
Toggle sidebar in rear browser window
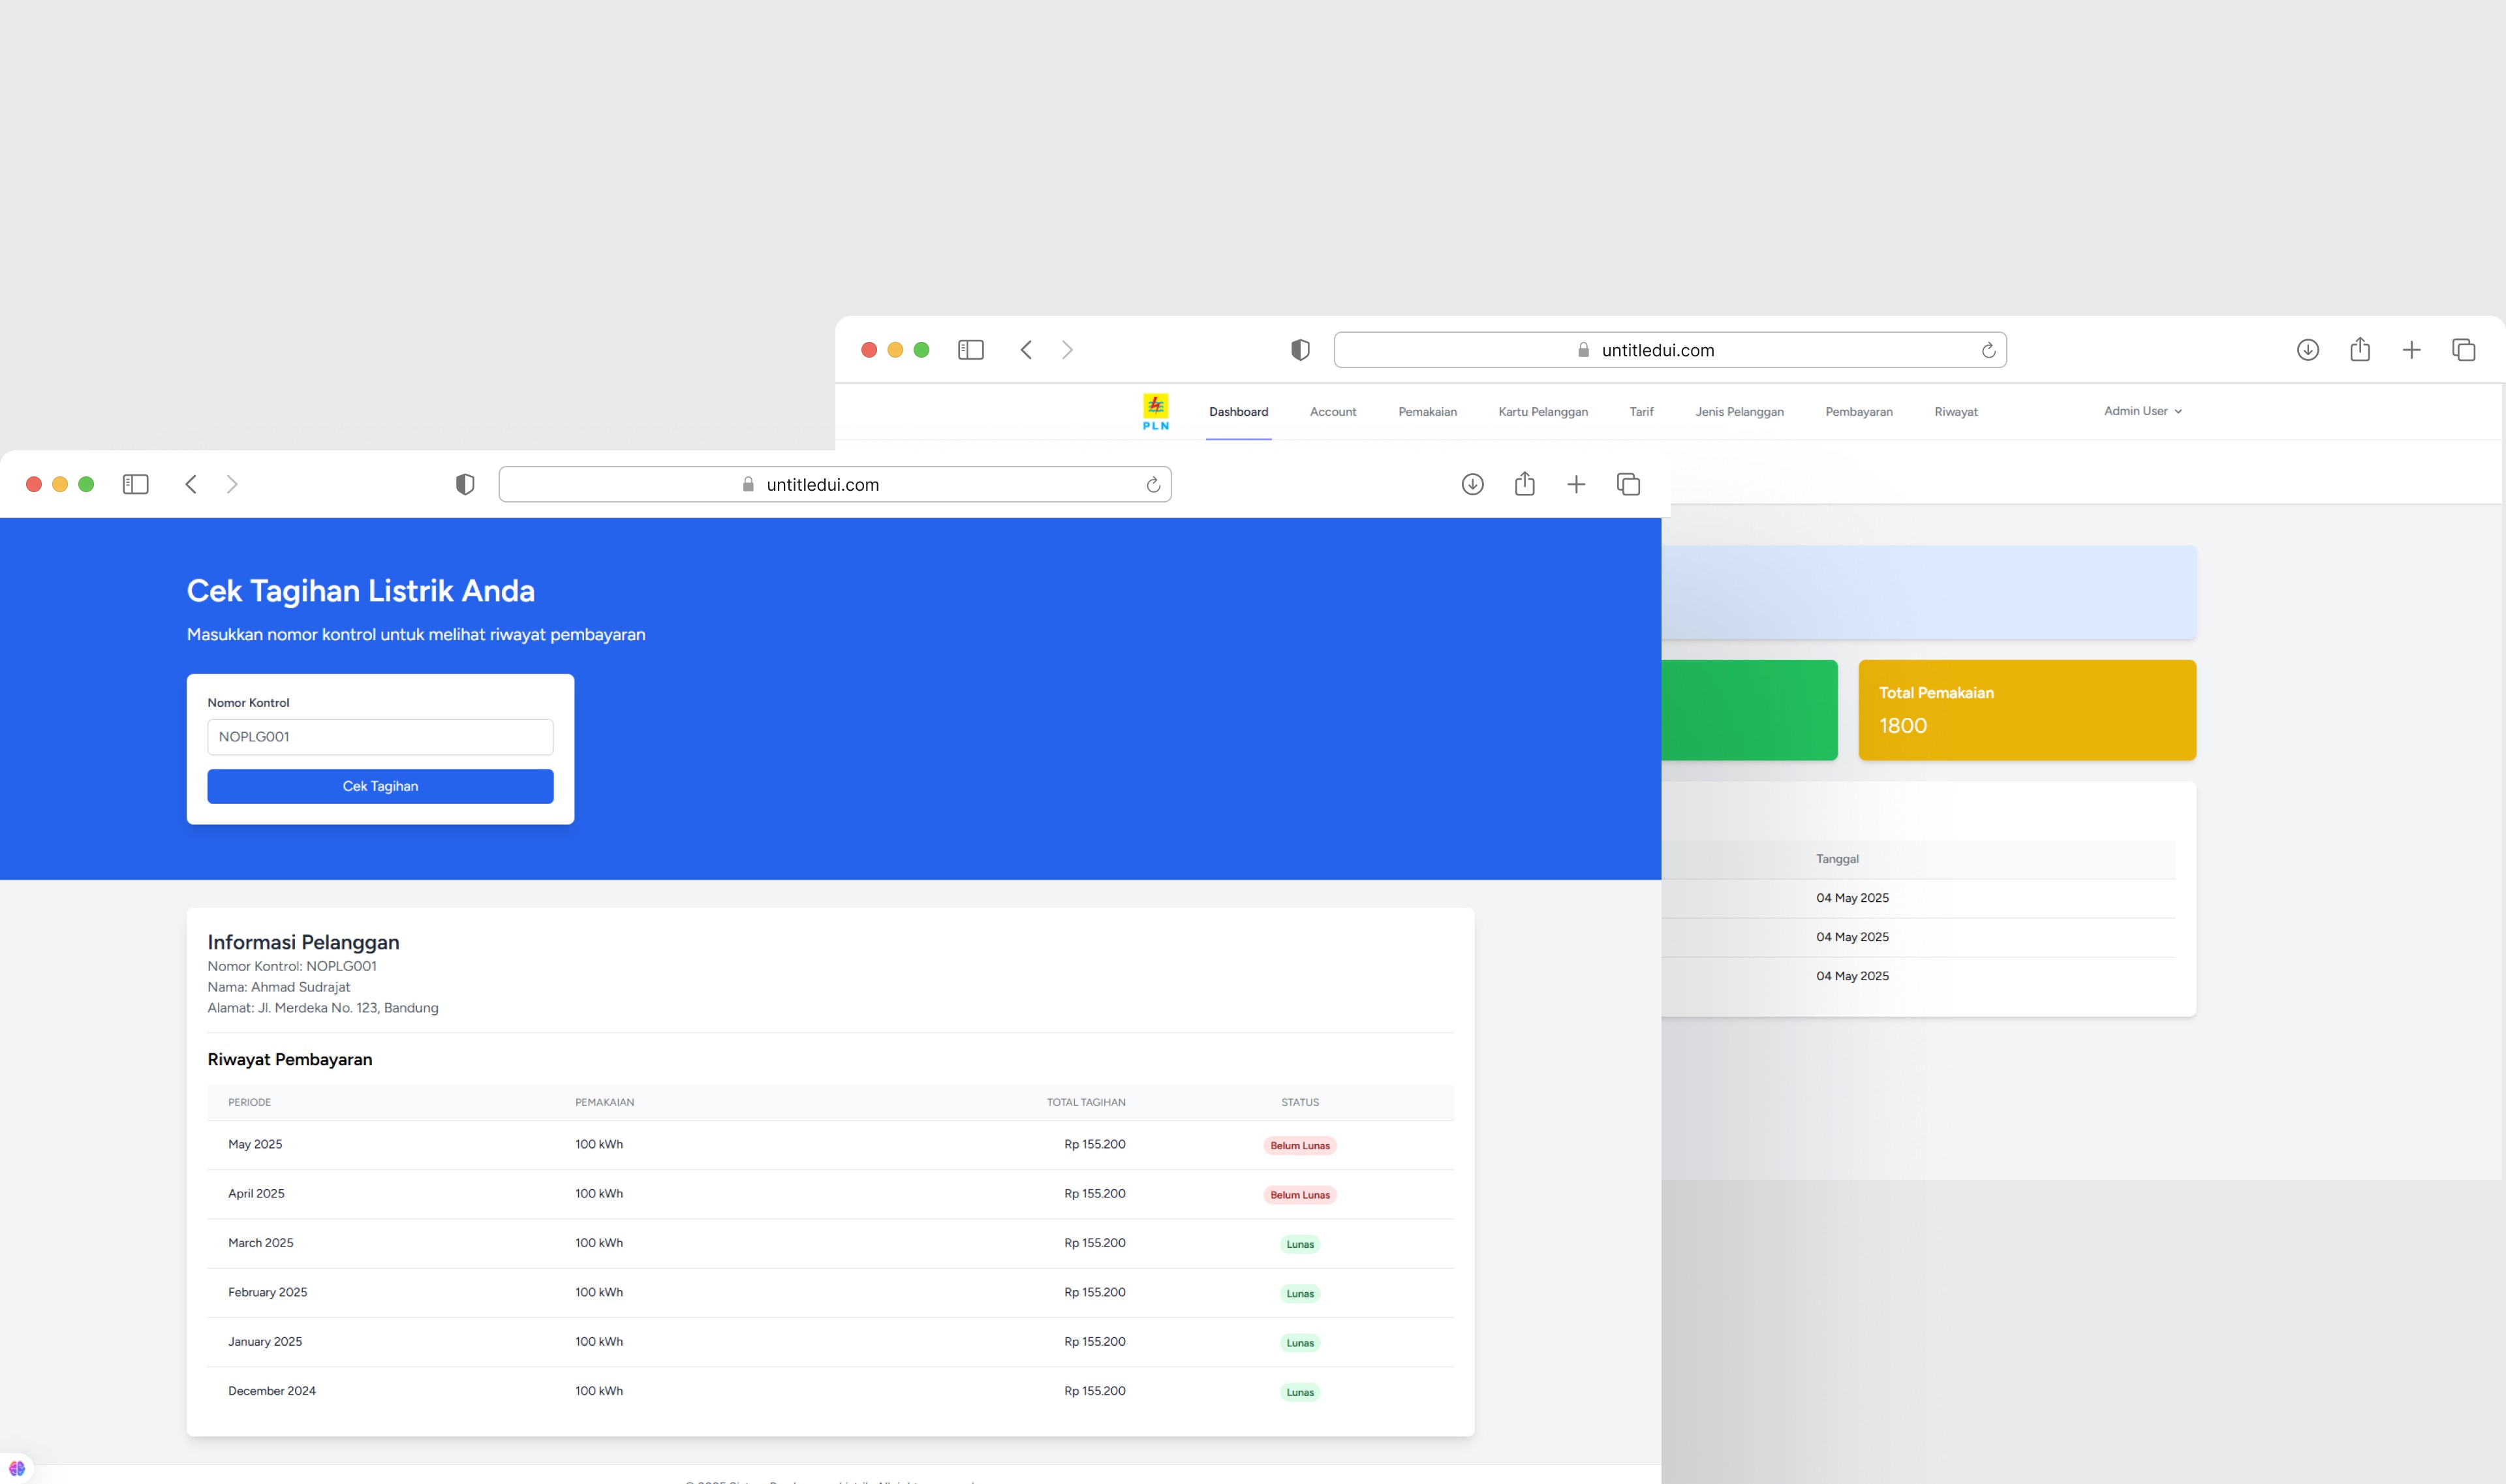970,349
